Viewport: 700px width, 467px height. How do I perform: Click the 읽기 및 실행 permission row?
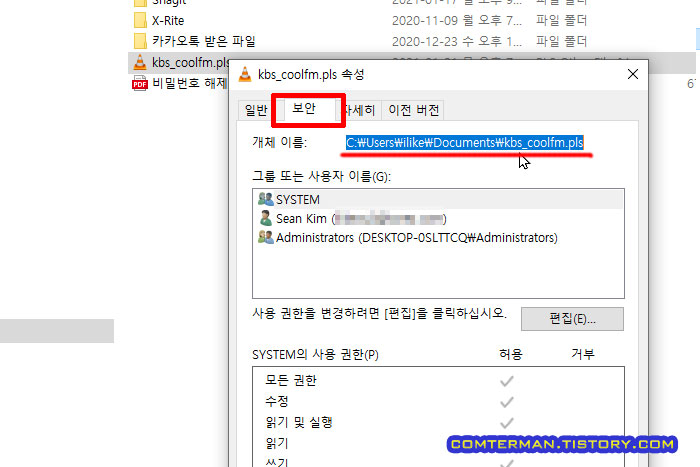click(438, 422)
